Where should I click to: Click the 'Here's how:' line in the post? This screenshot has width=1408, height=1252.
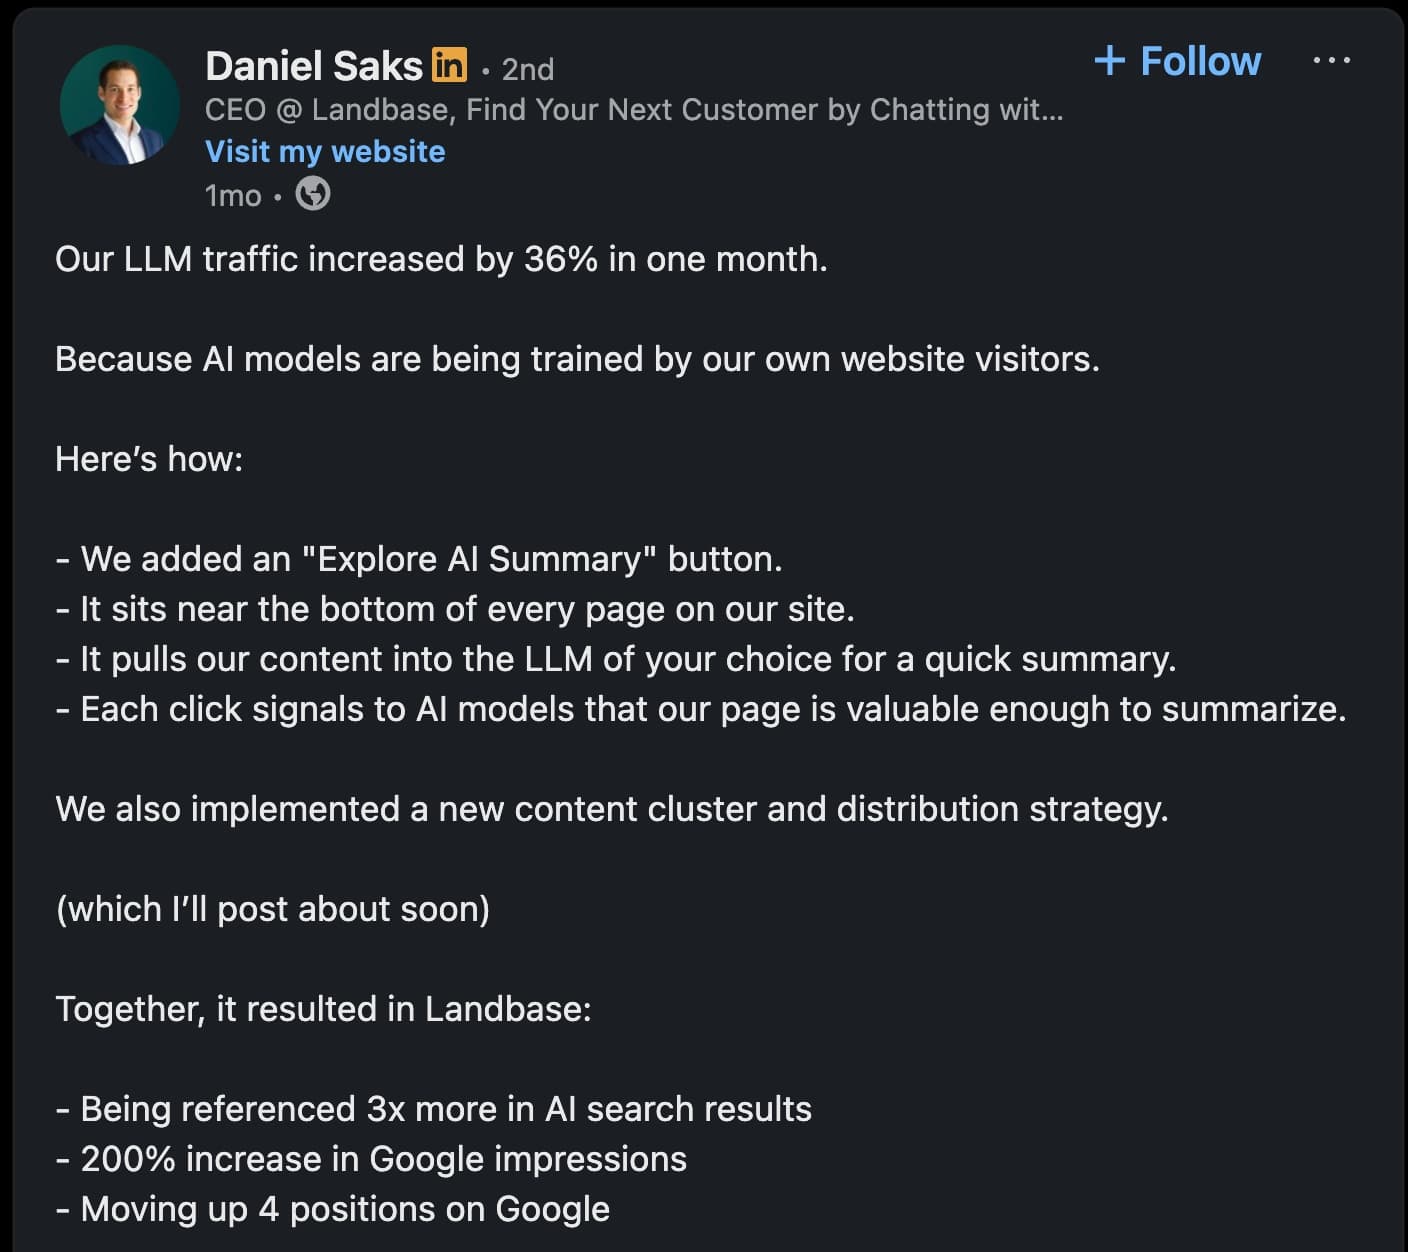(147, 459)
